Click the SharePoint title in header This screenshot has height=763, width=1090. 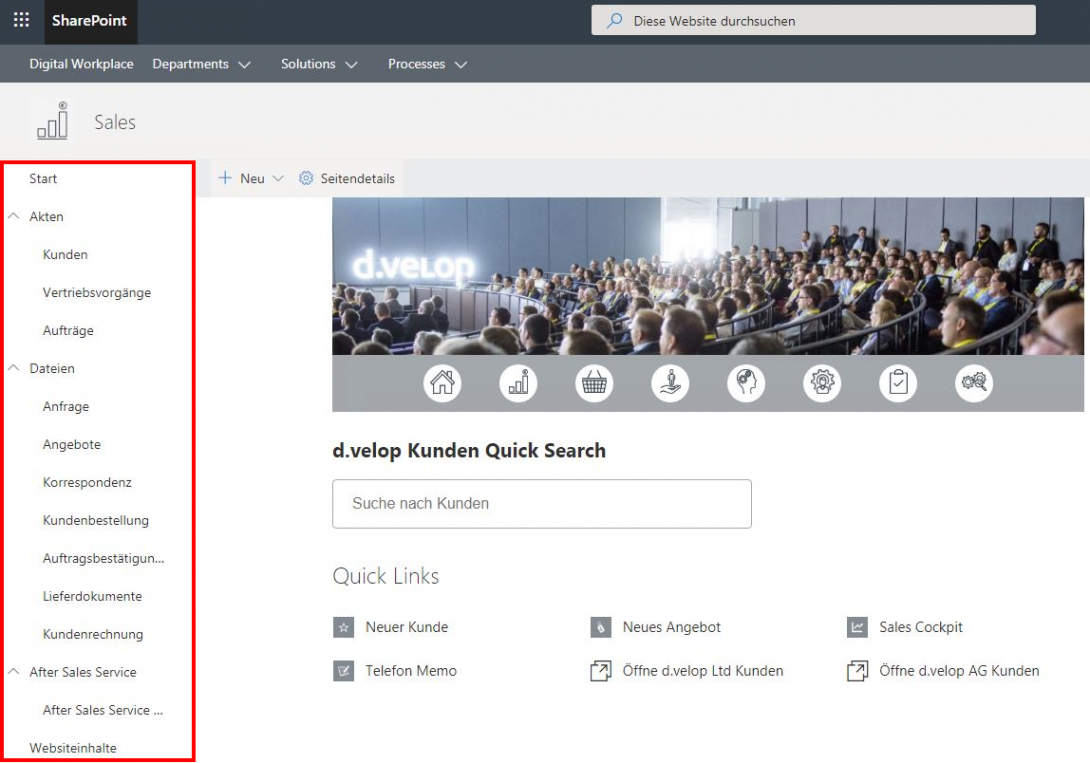(89, 21)
